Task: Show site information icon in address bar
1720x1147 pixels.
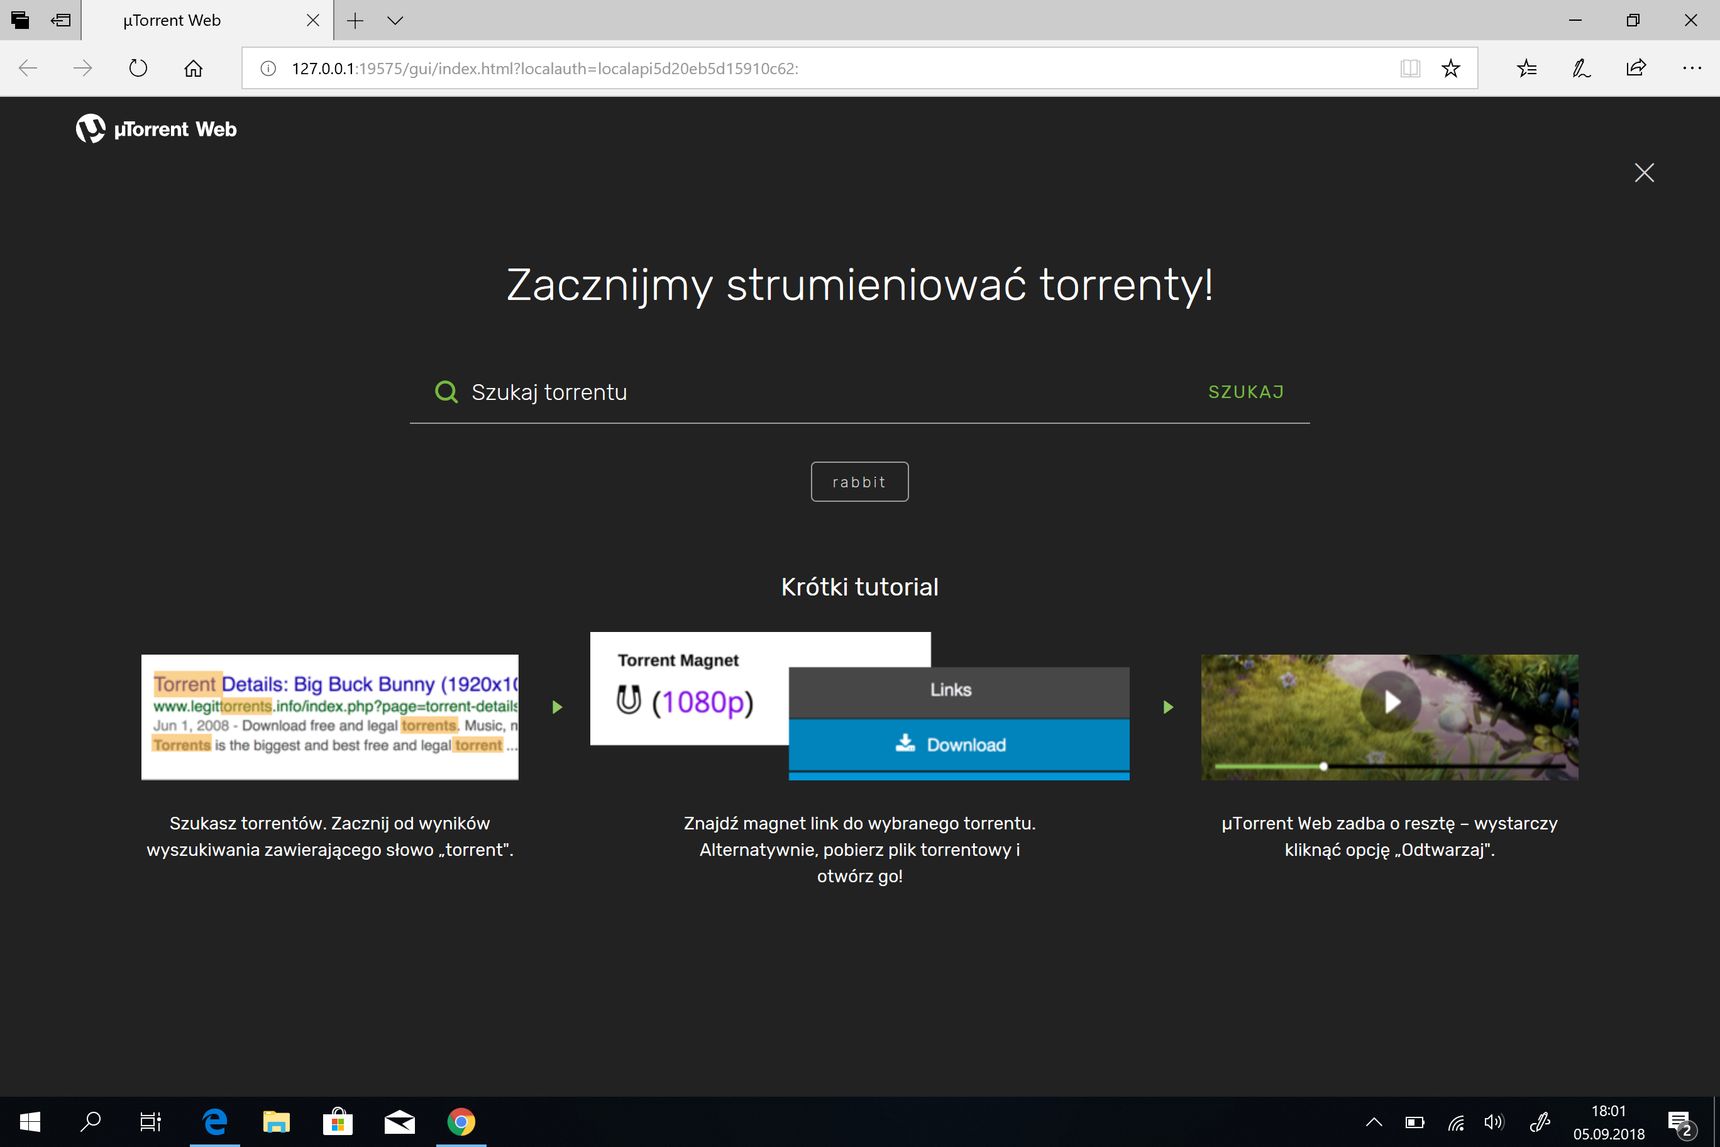Action: (268, 69)
